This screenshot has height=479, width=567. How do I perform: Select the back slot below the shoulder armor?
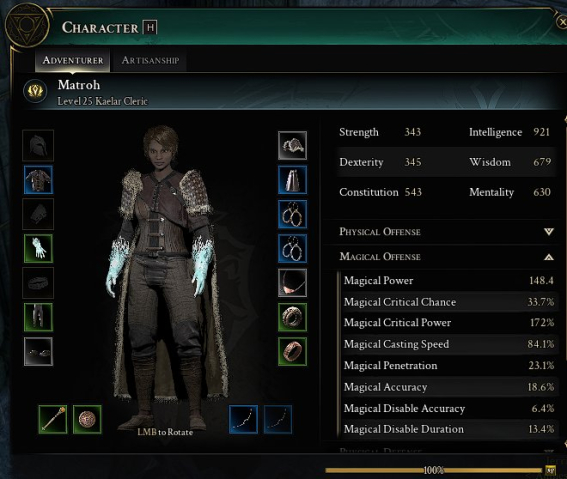[x=292, y=180]
